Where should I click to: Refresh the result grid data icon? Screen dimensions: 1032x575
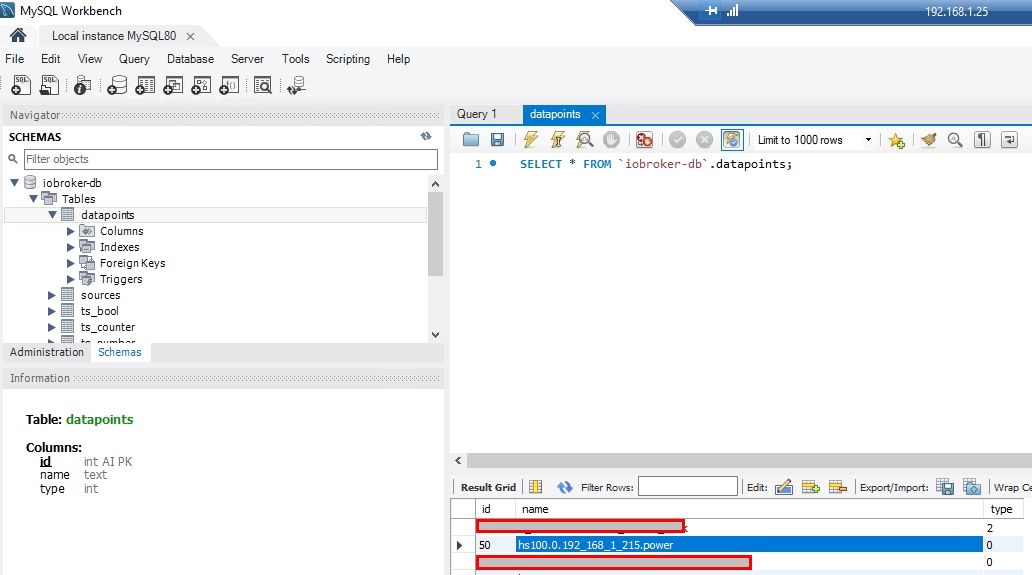coord(565,488)
